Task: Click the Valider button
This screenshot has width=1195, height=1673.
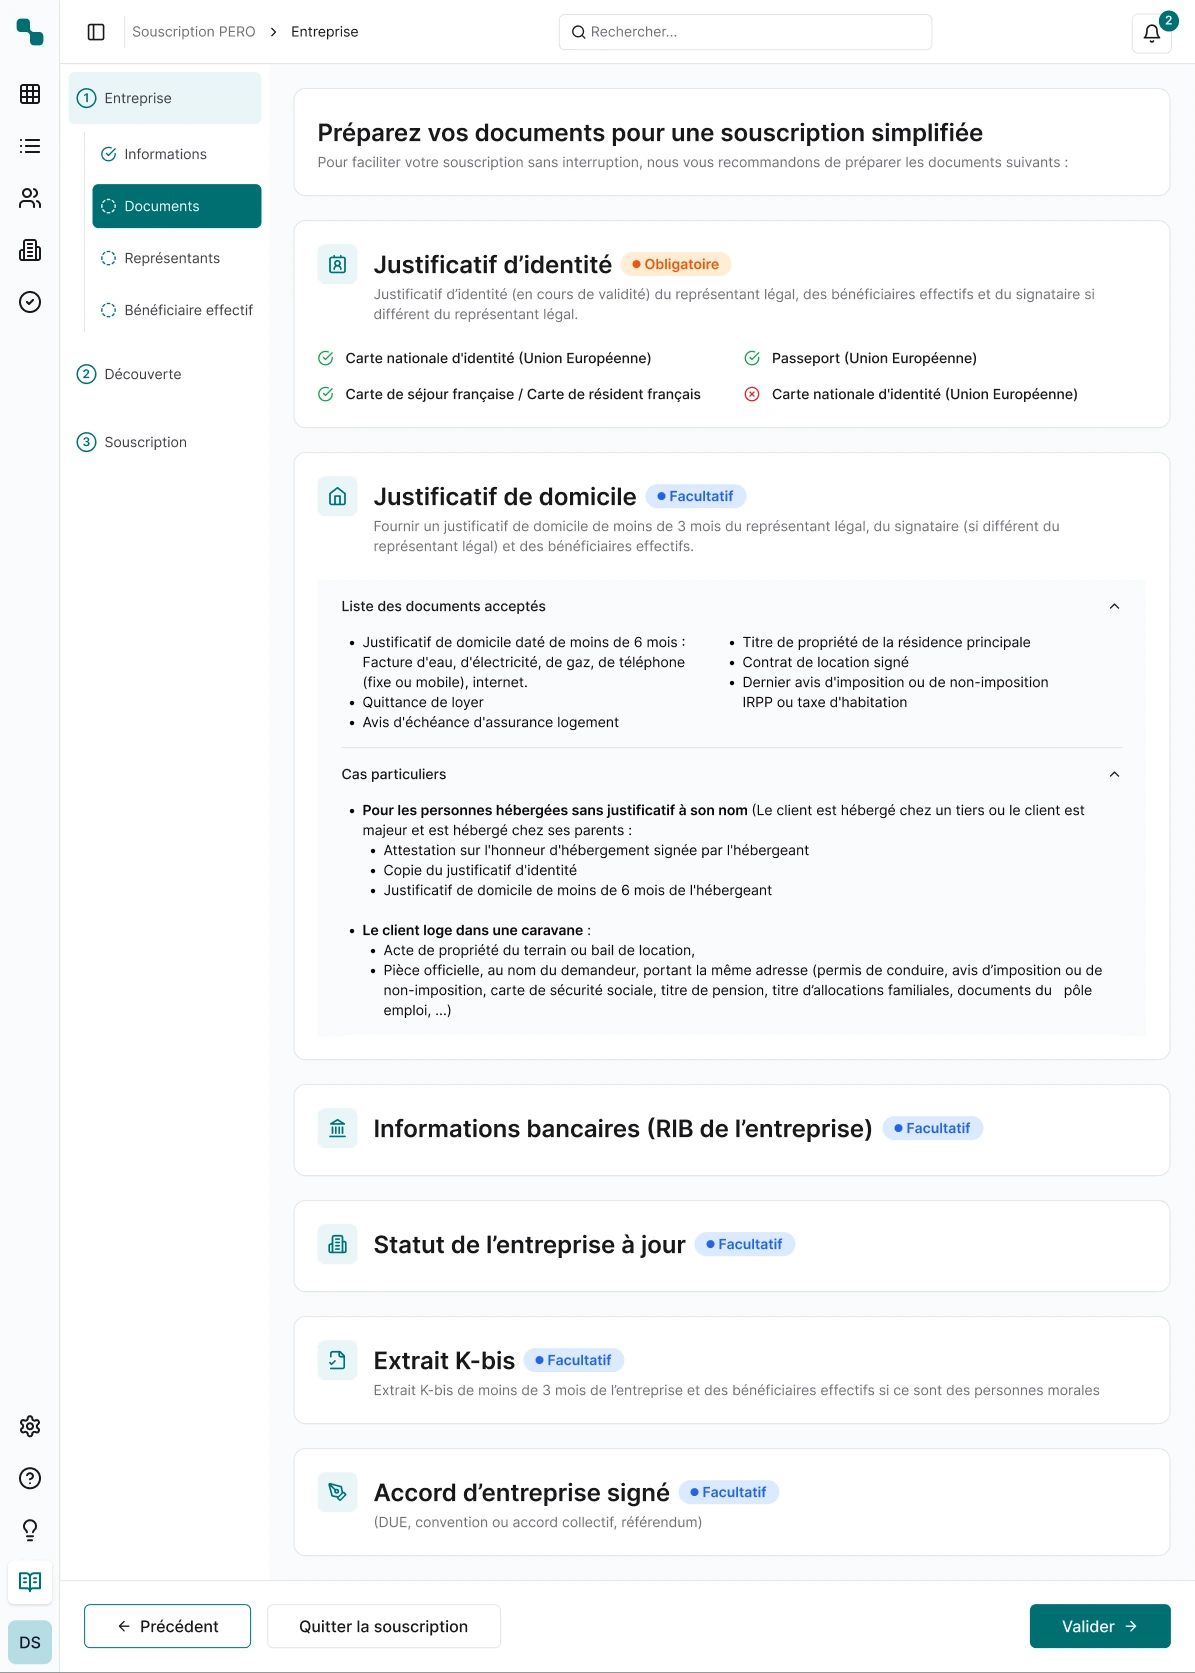Action: 1100,1626
